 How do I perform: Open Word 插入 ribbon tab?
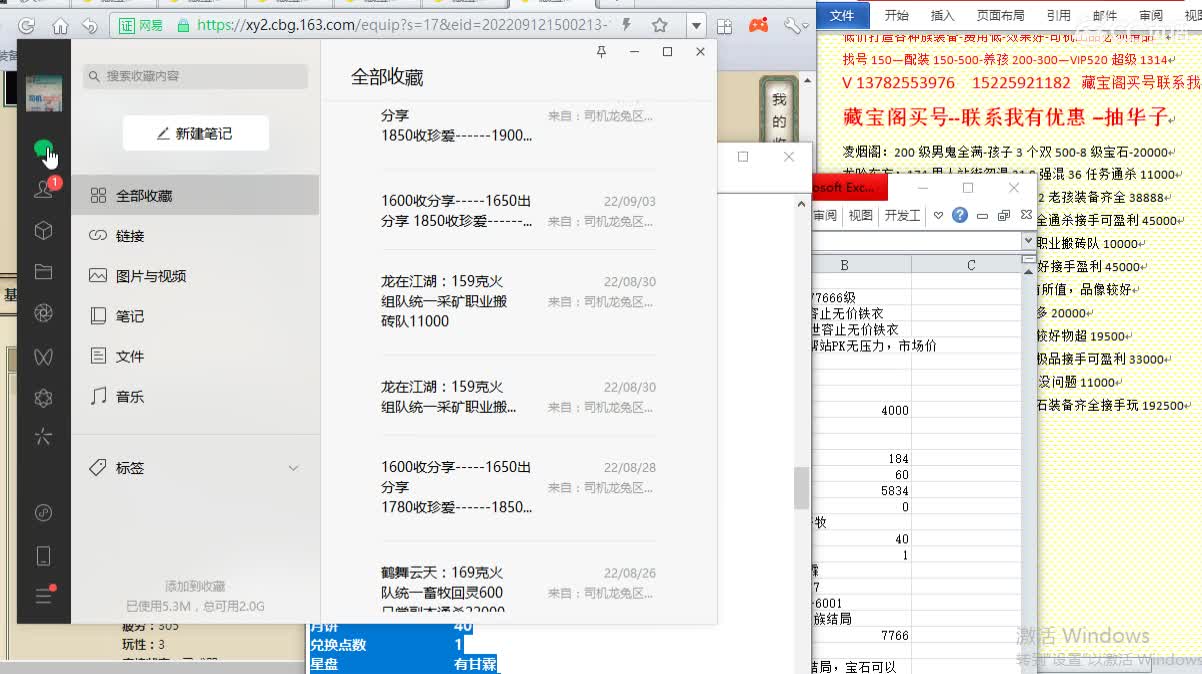[942, 15]
